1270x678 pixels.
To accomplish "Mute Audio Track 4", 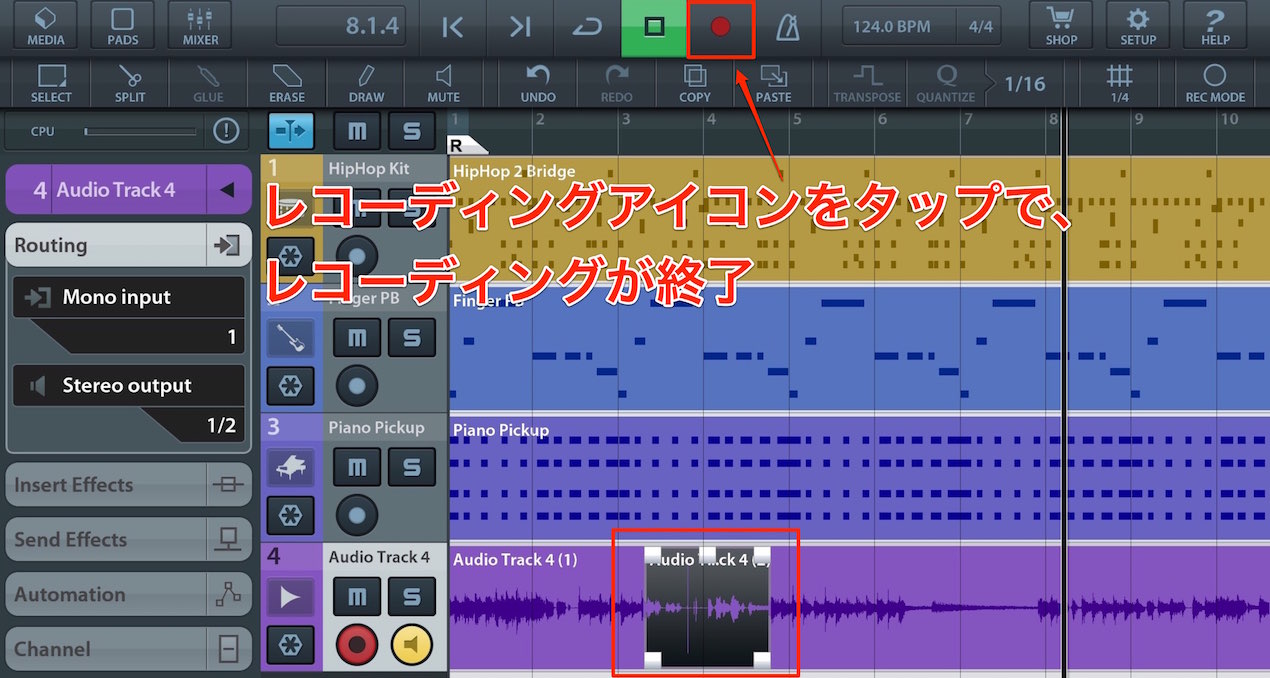I will [356, 597].
